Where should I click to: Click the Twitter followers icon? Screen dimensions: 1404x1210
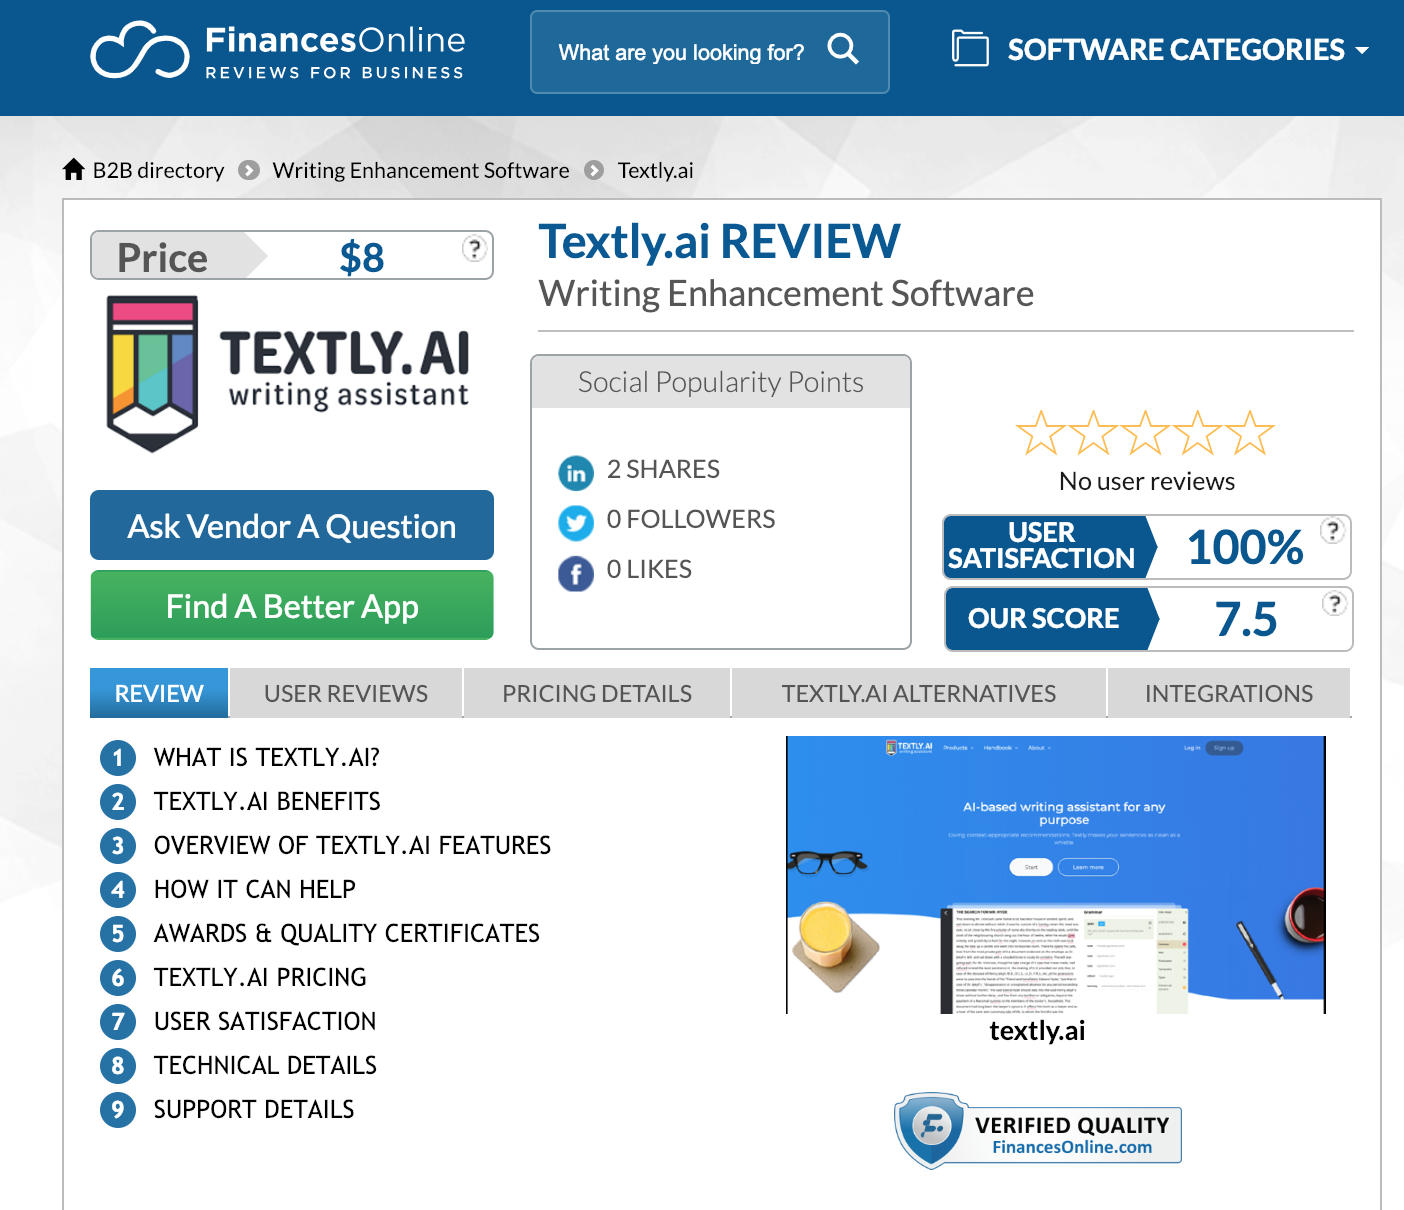point(576,522)
